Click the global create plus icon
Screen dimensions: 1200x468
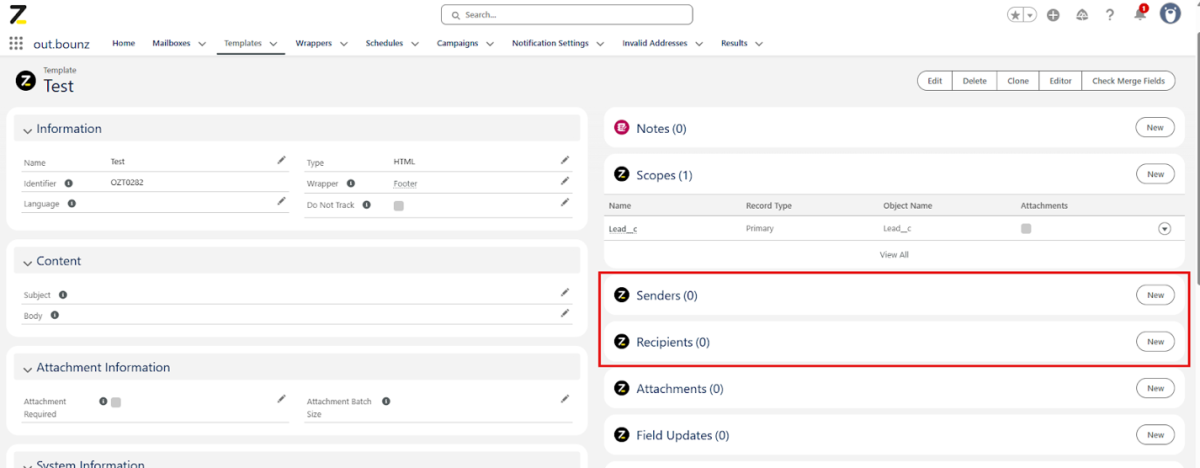[1053, 15]
